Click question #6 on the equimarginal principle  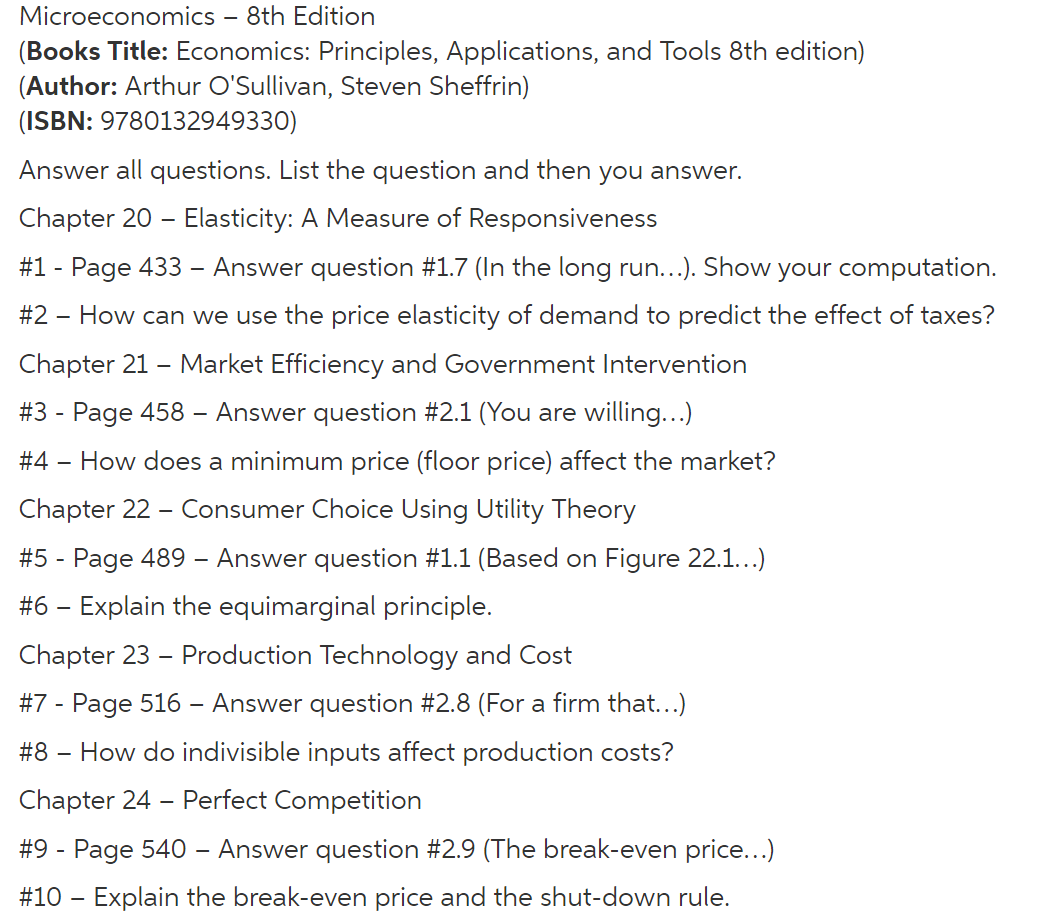click(256, 606)
